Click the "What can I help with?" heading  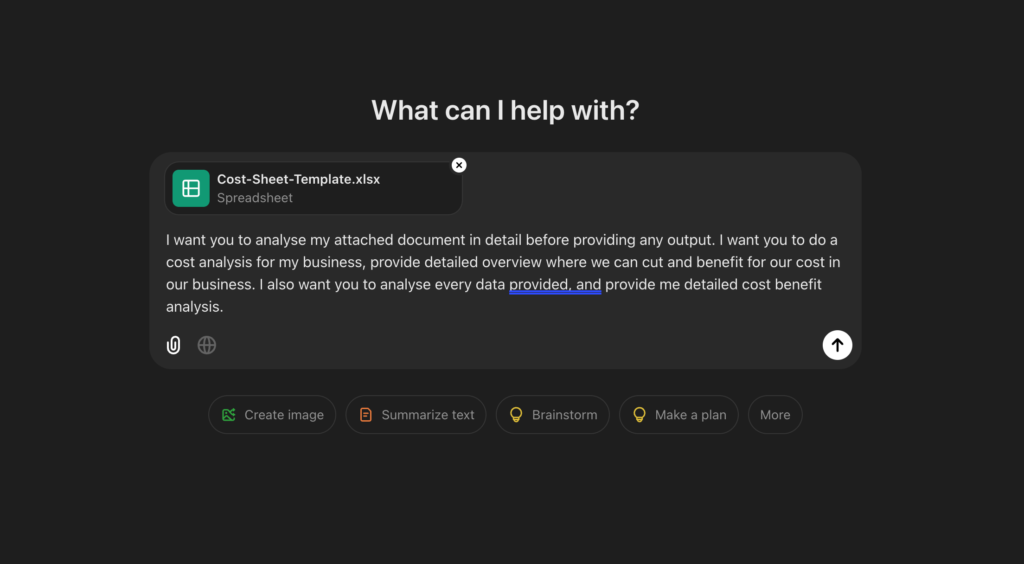[505, 110]
